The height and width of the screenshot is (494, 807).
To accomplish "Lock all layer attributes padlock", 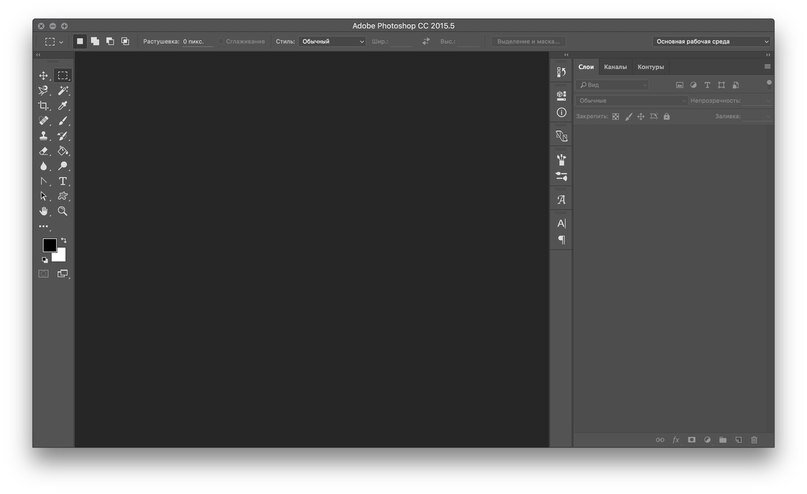I will [x=666, y=117].
